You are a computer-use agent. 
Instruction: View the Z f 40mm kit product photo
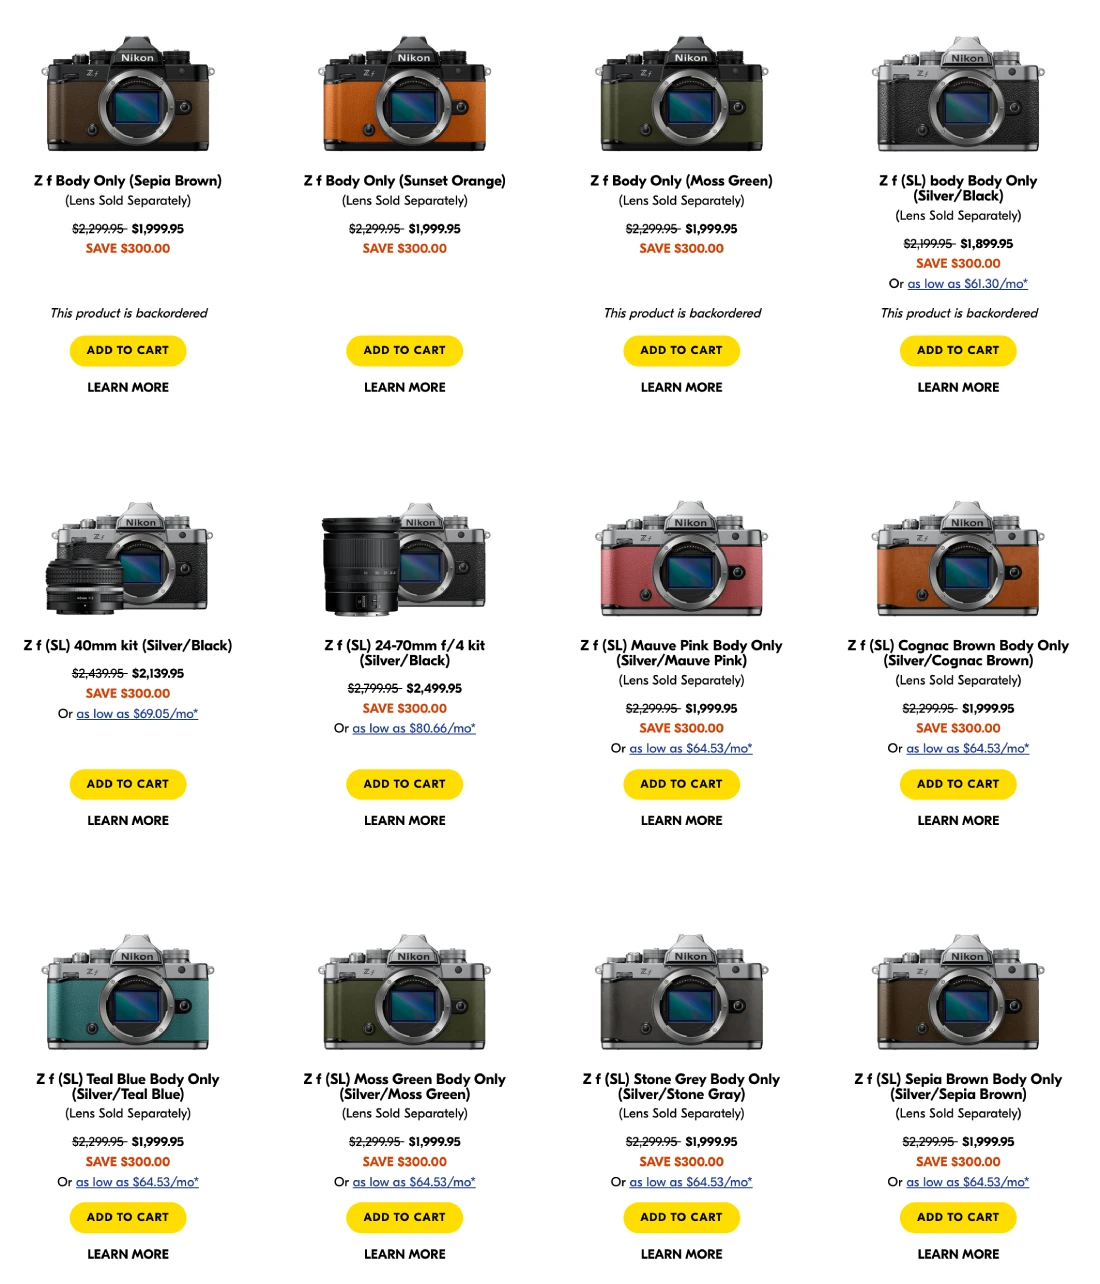pos(128,558)
